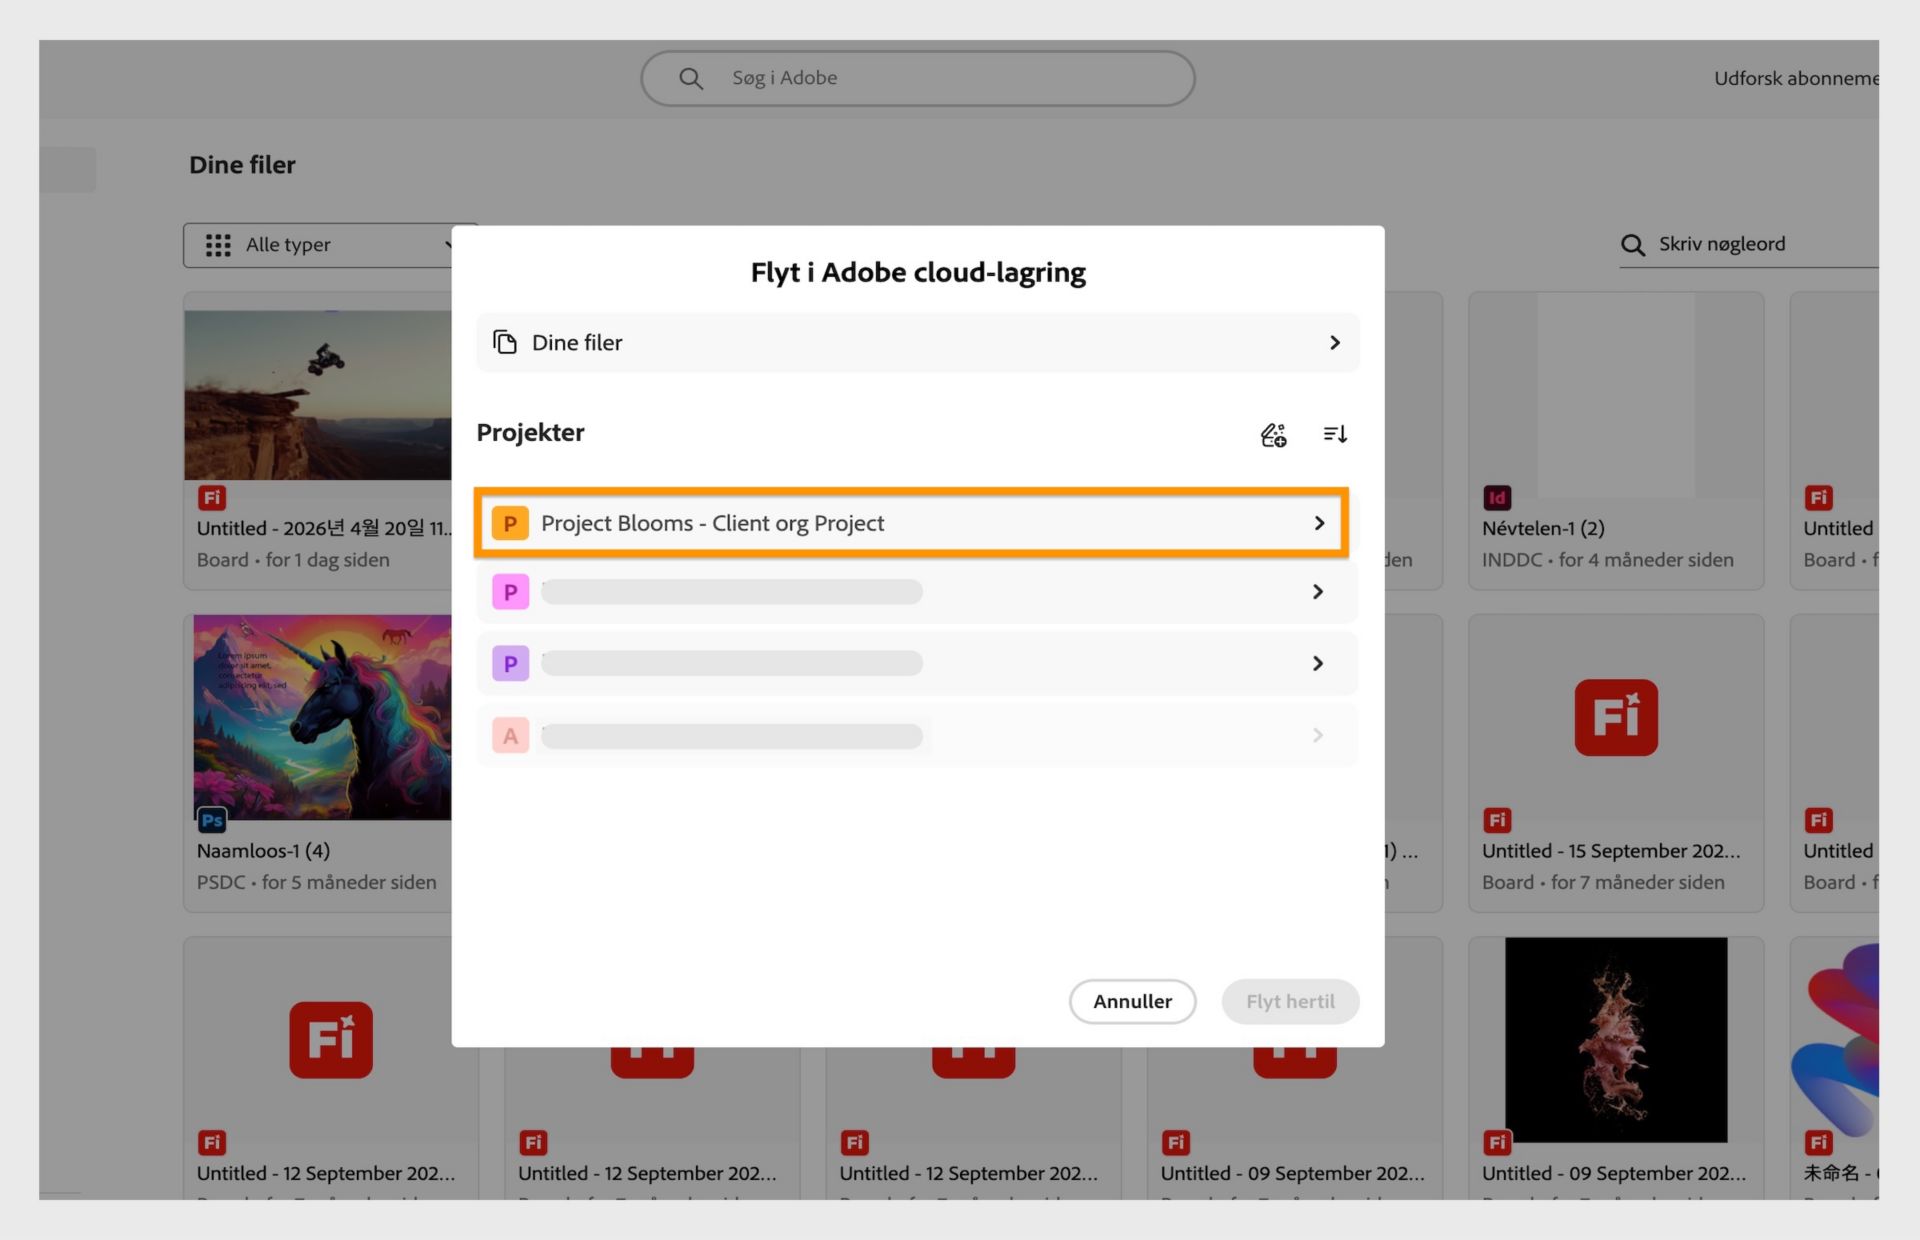Click the text INDDC • for 4 måneder siden
This screenshot has height=1240, width=1920.
point(1607,560)
